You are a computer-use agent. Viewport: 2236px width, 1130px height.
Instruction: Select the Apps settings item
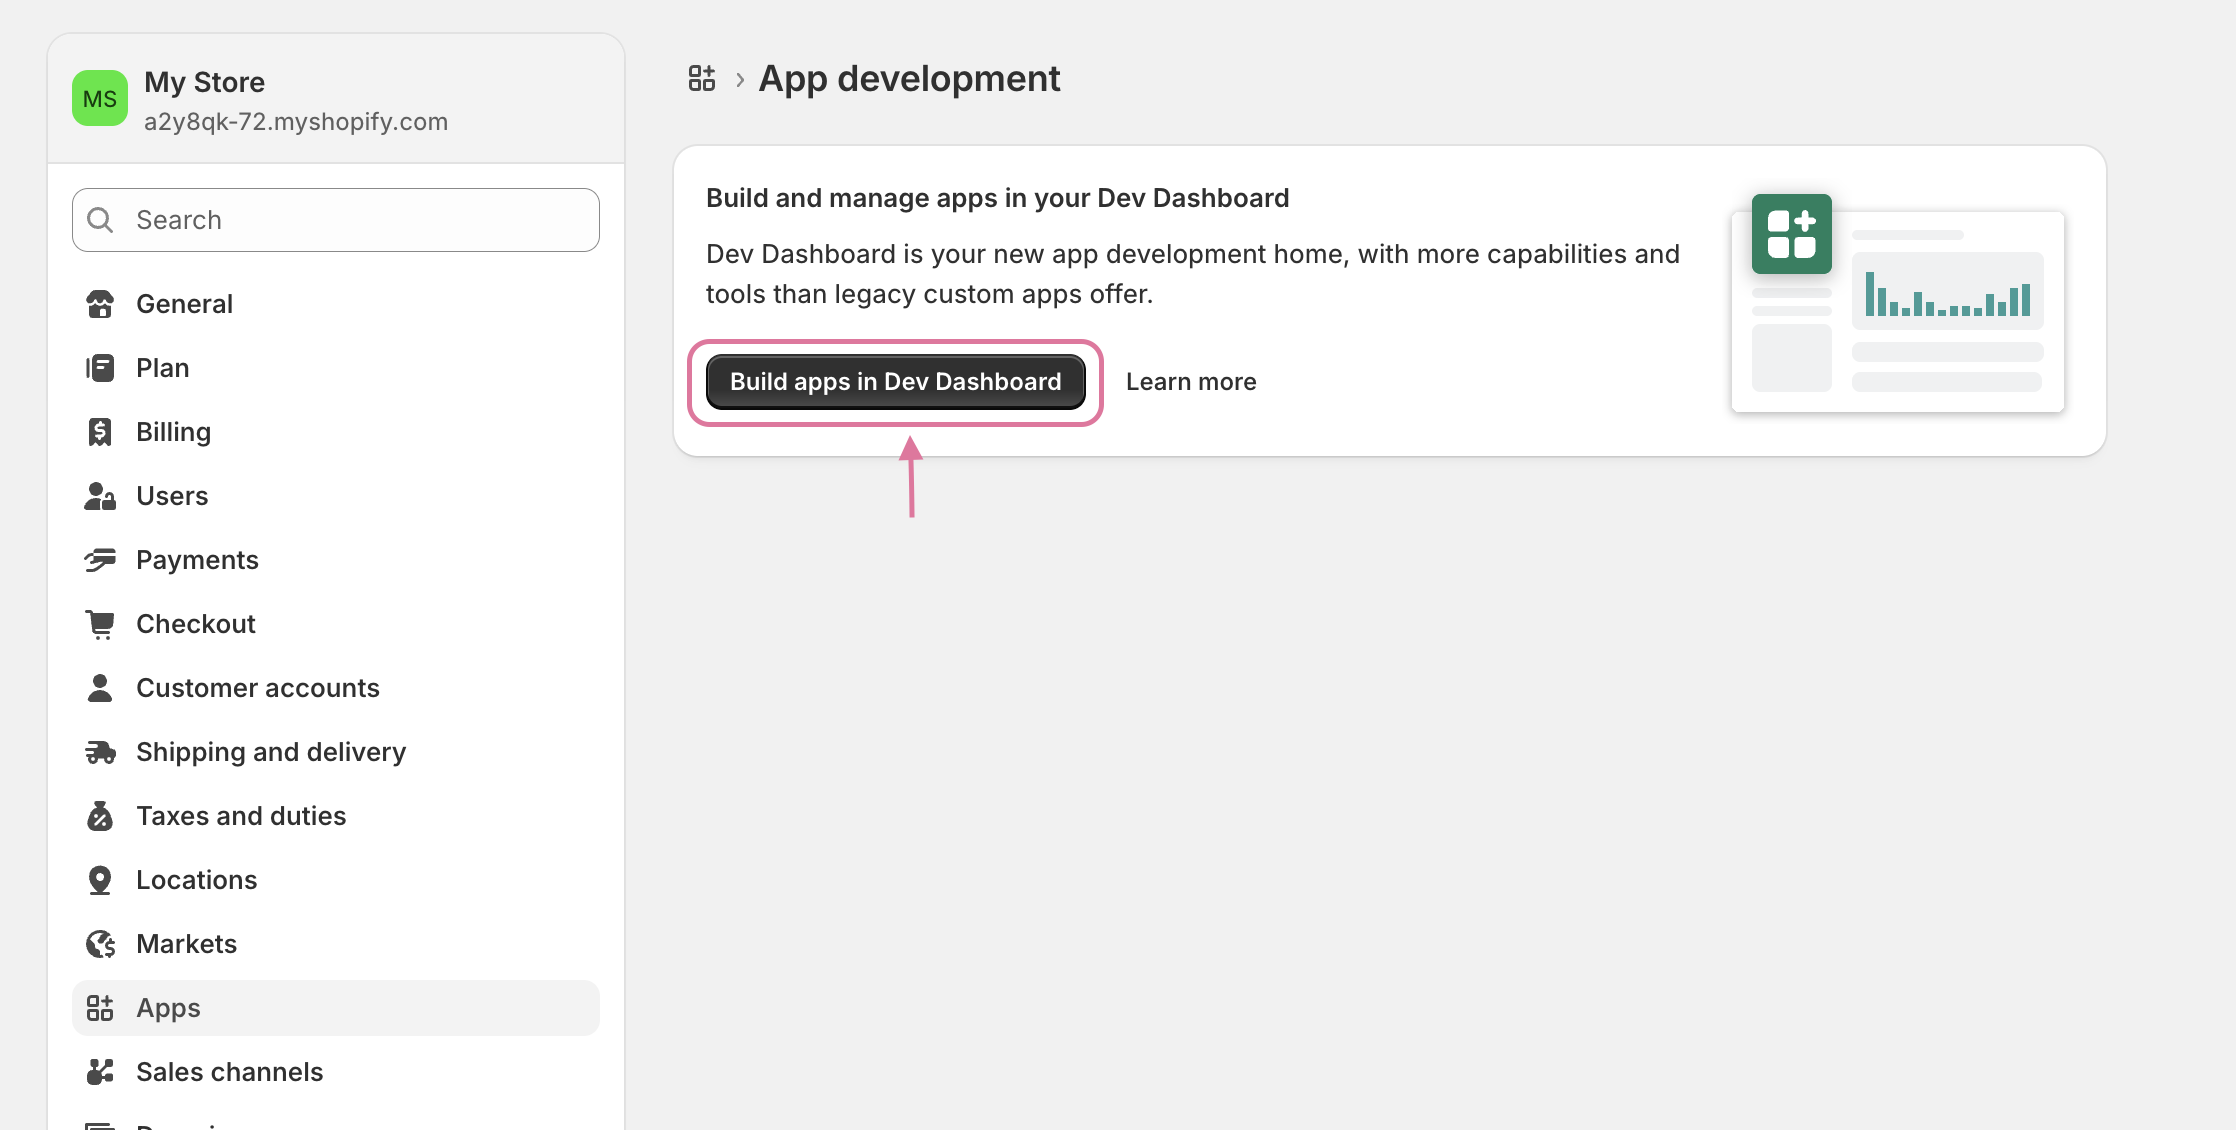[x=169, y=1008]
